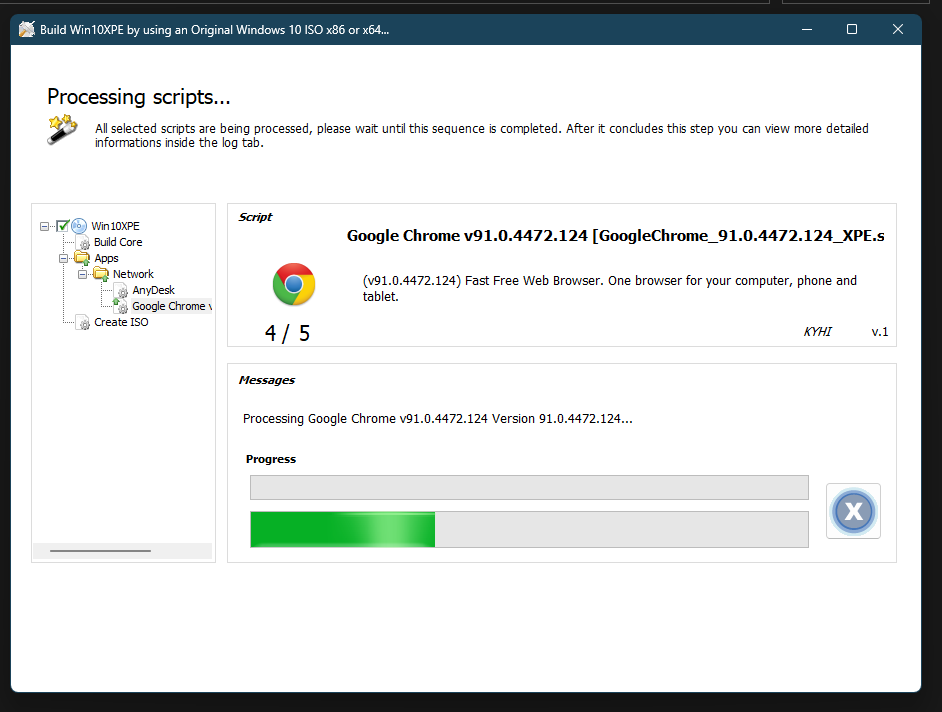
Task: Click the AnyDesk script gear icon
Action: click(122, 291)
